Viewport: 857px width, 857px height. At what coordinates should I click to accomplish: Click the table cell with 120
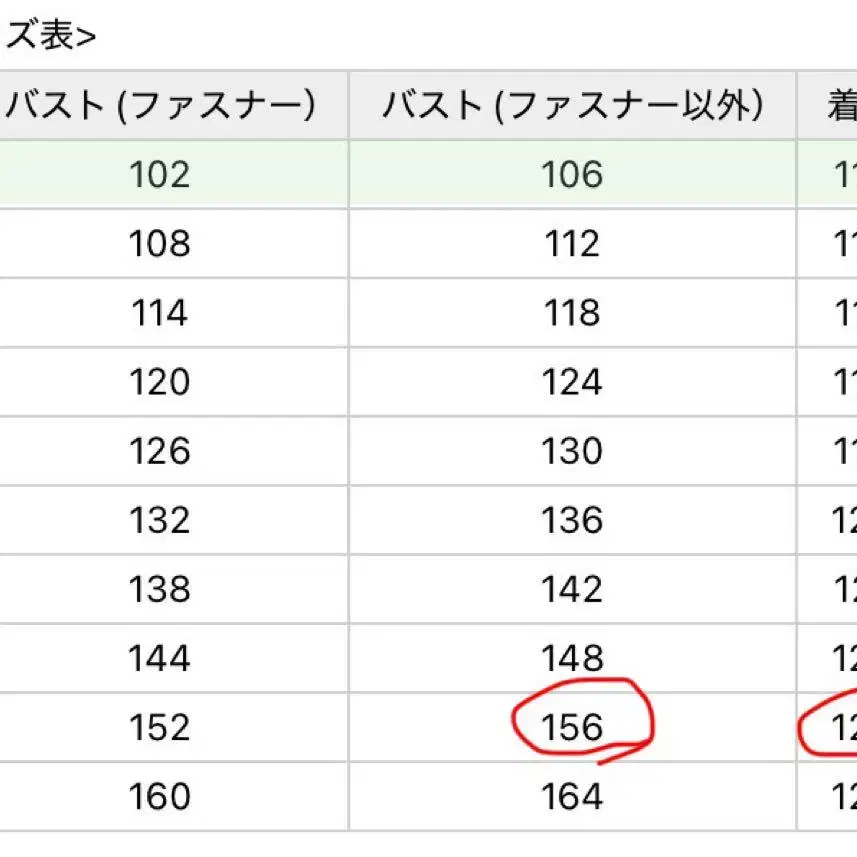tap(160, 382)
